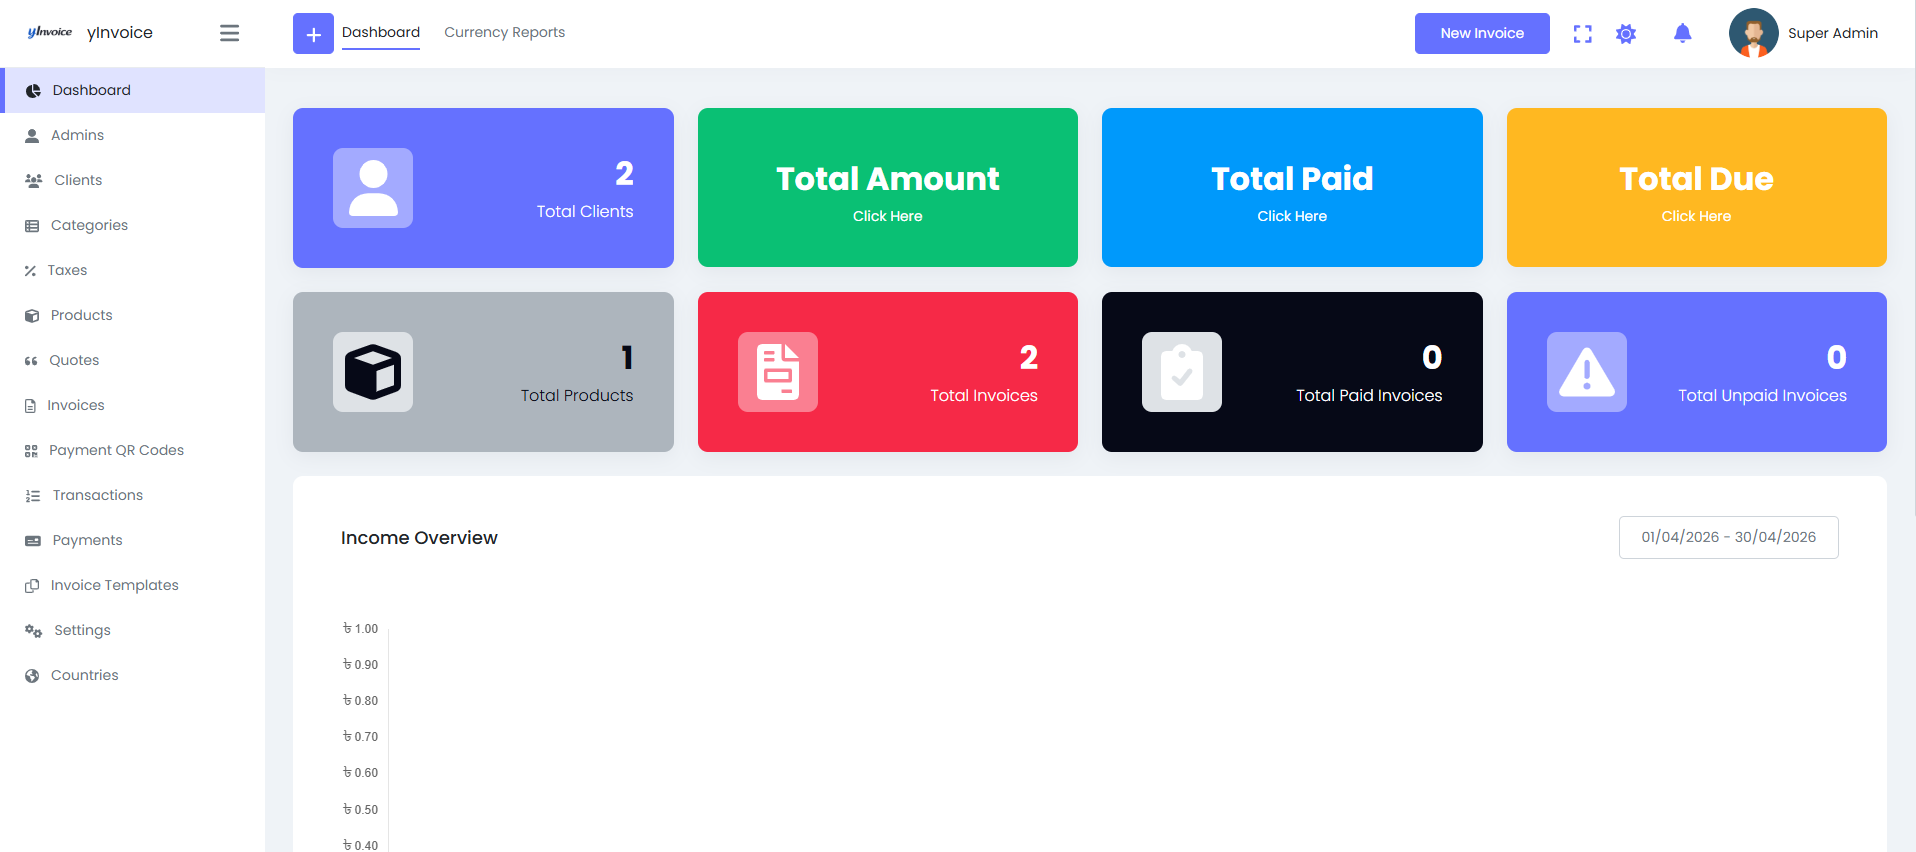Click the Settings gears icon in sidebar
This screenshot has height=852, width=1916.
[x=33, y=630]
